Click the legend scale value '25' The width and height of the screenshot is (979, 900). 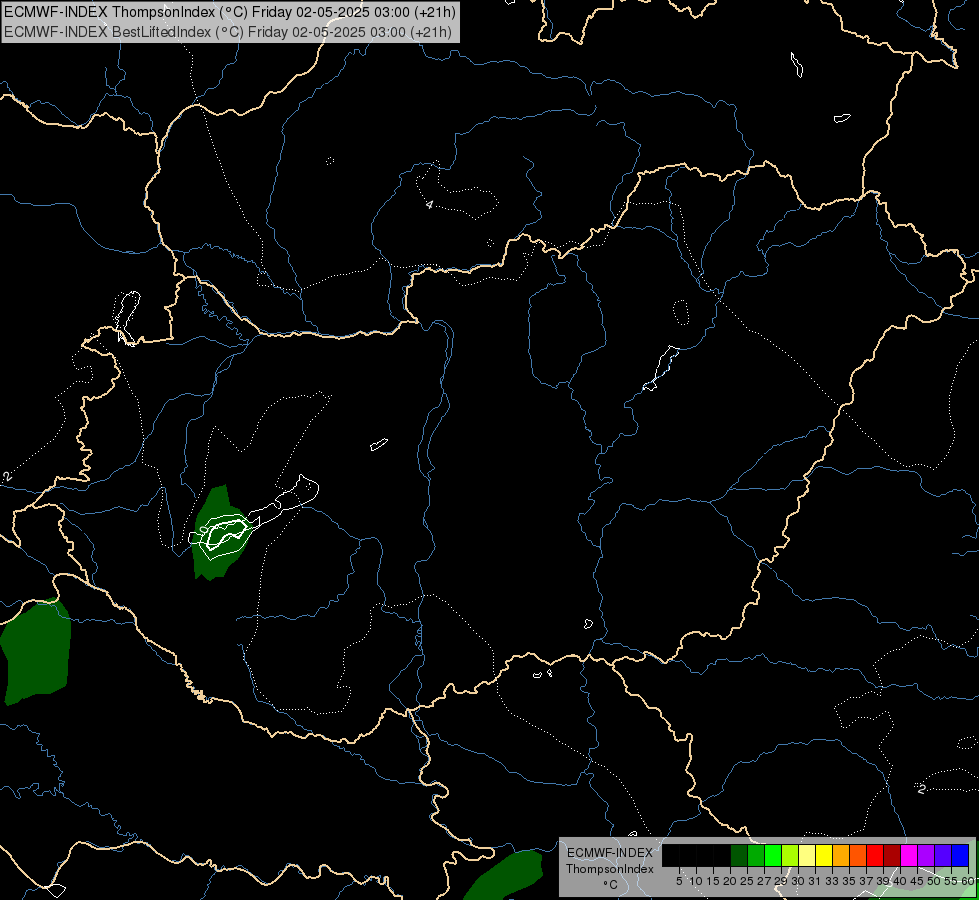[747, 881]
